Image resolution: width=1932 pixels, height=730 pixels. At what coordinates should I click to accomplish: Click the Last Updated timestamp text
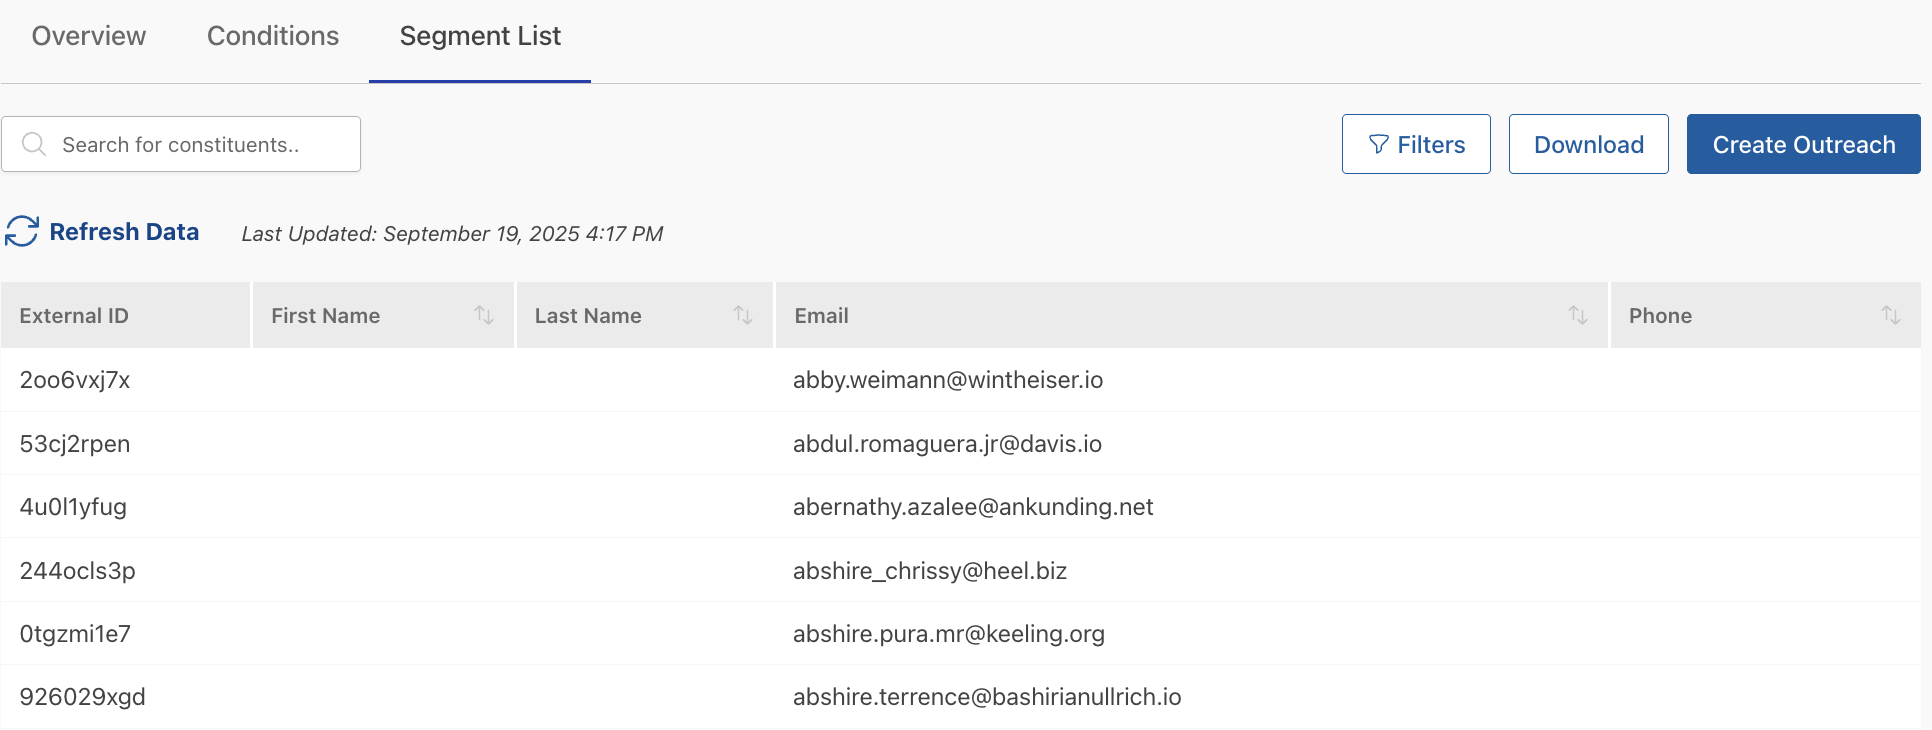point(452,234)
